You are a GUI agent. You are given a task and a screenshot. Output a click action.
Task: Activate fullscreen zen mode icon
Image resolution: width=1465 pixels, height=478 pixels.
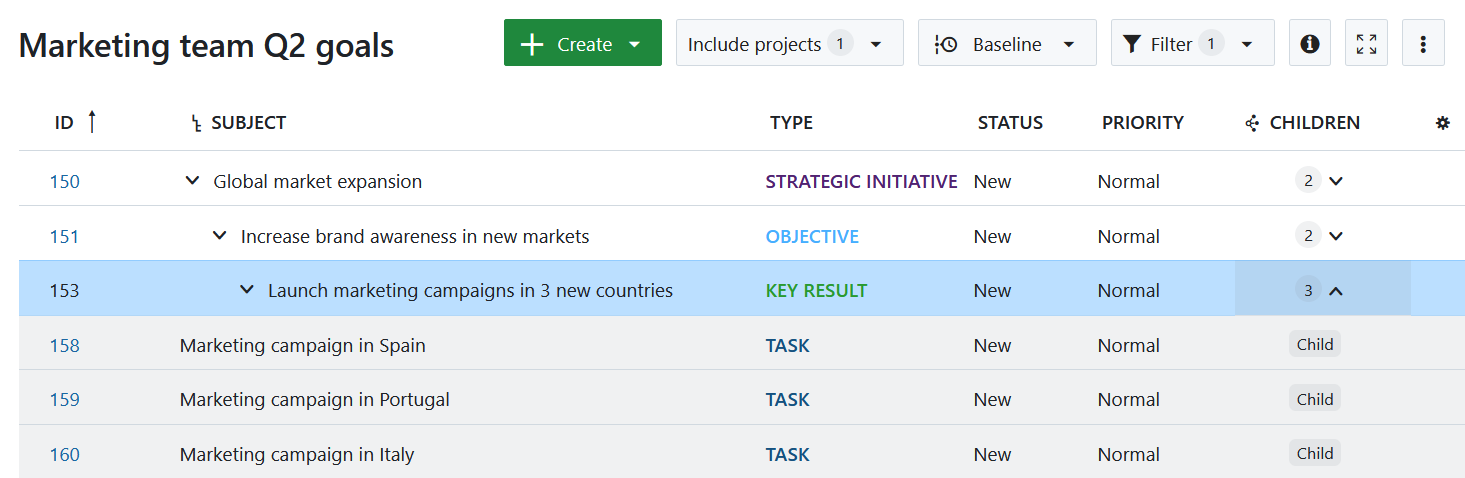point(1366,44)
